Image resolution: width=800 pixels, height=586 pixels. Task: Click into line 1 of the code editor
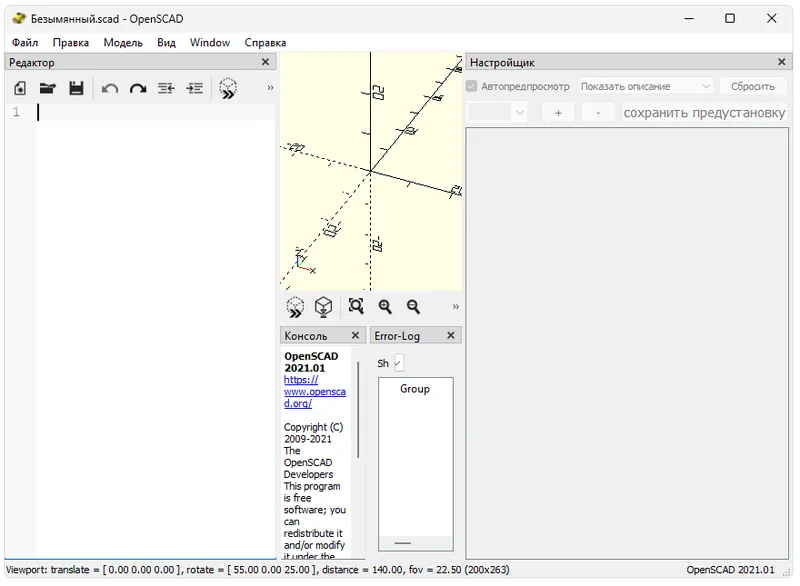point(156,112)
